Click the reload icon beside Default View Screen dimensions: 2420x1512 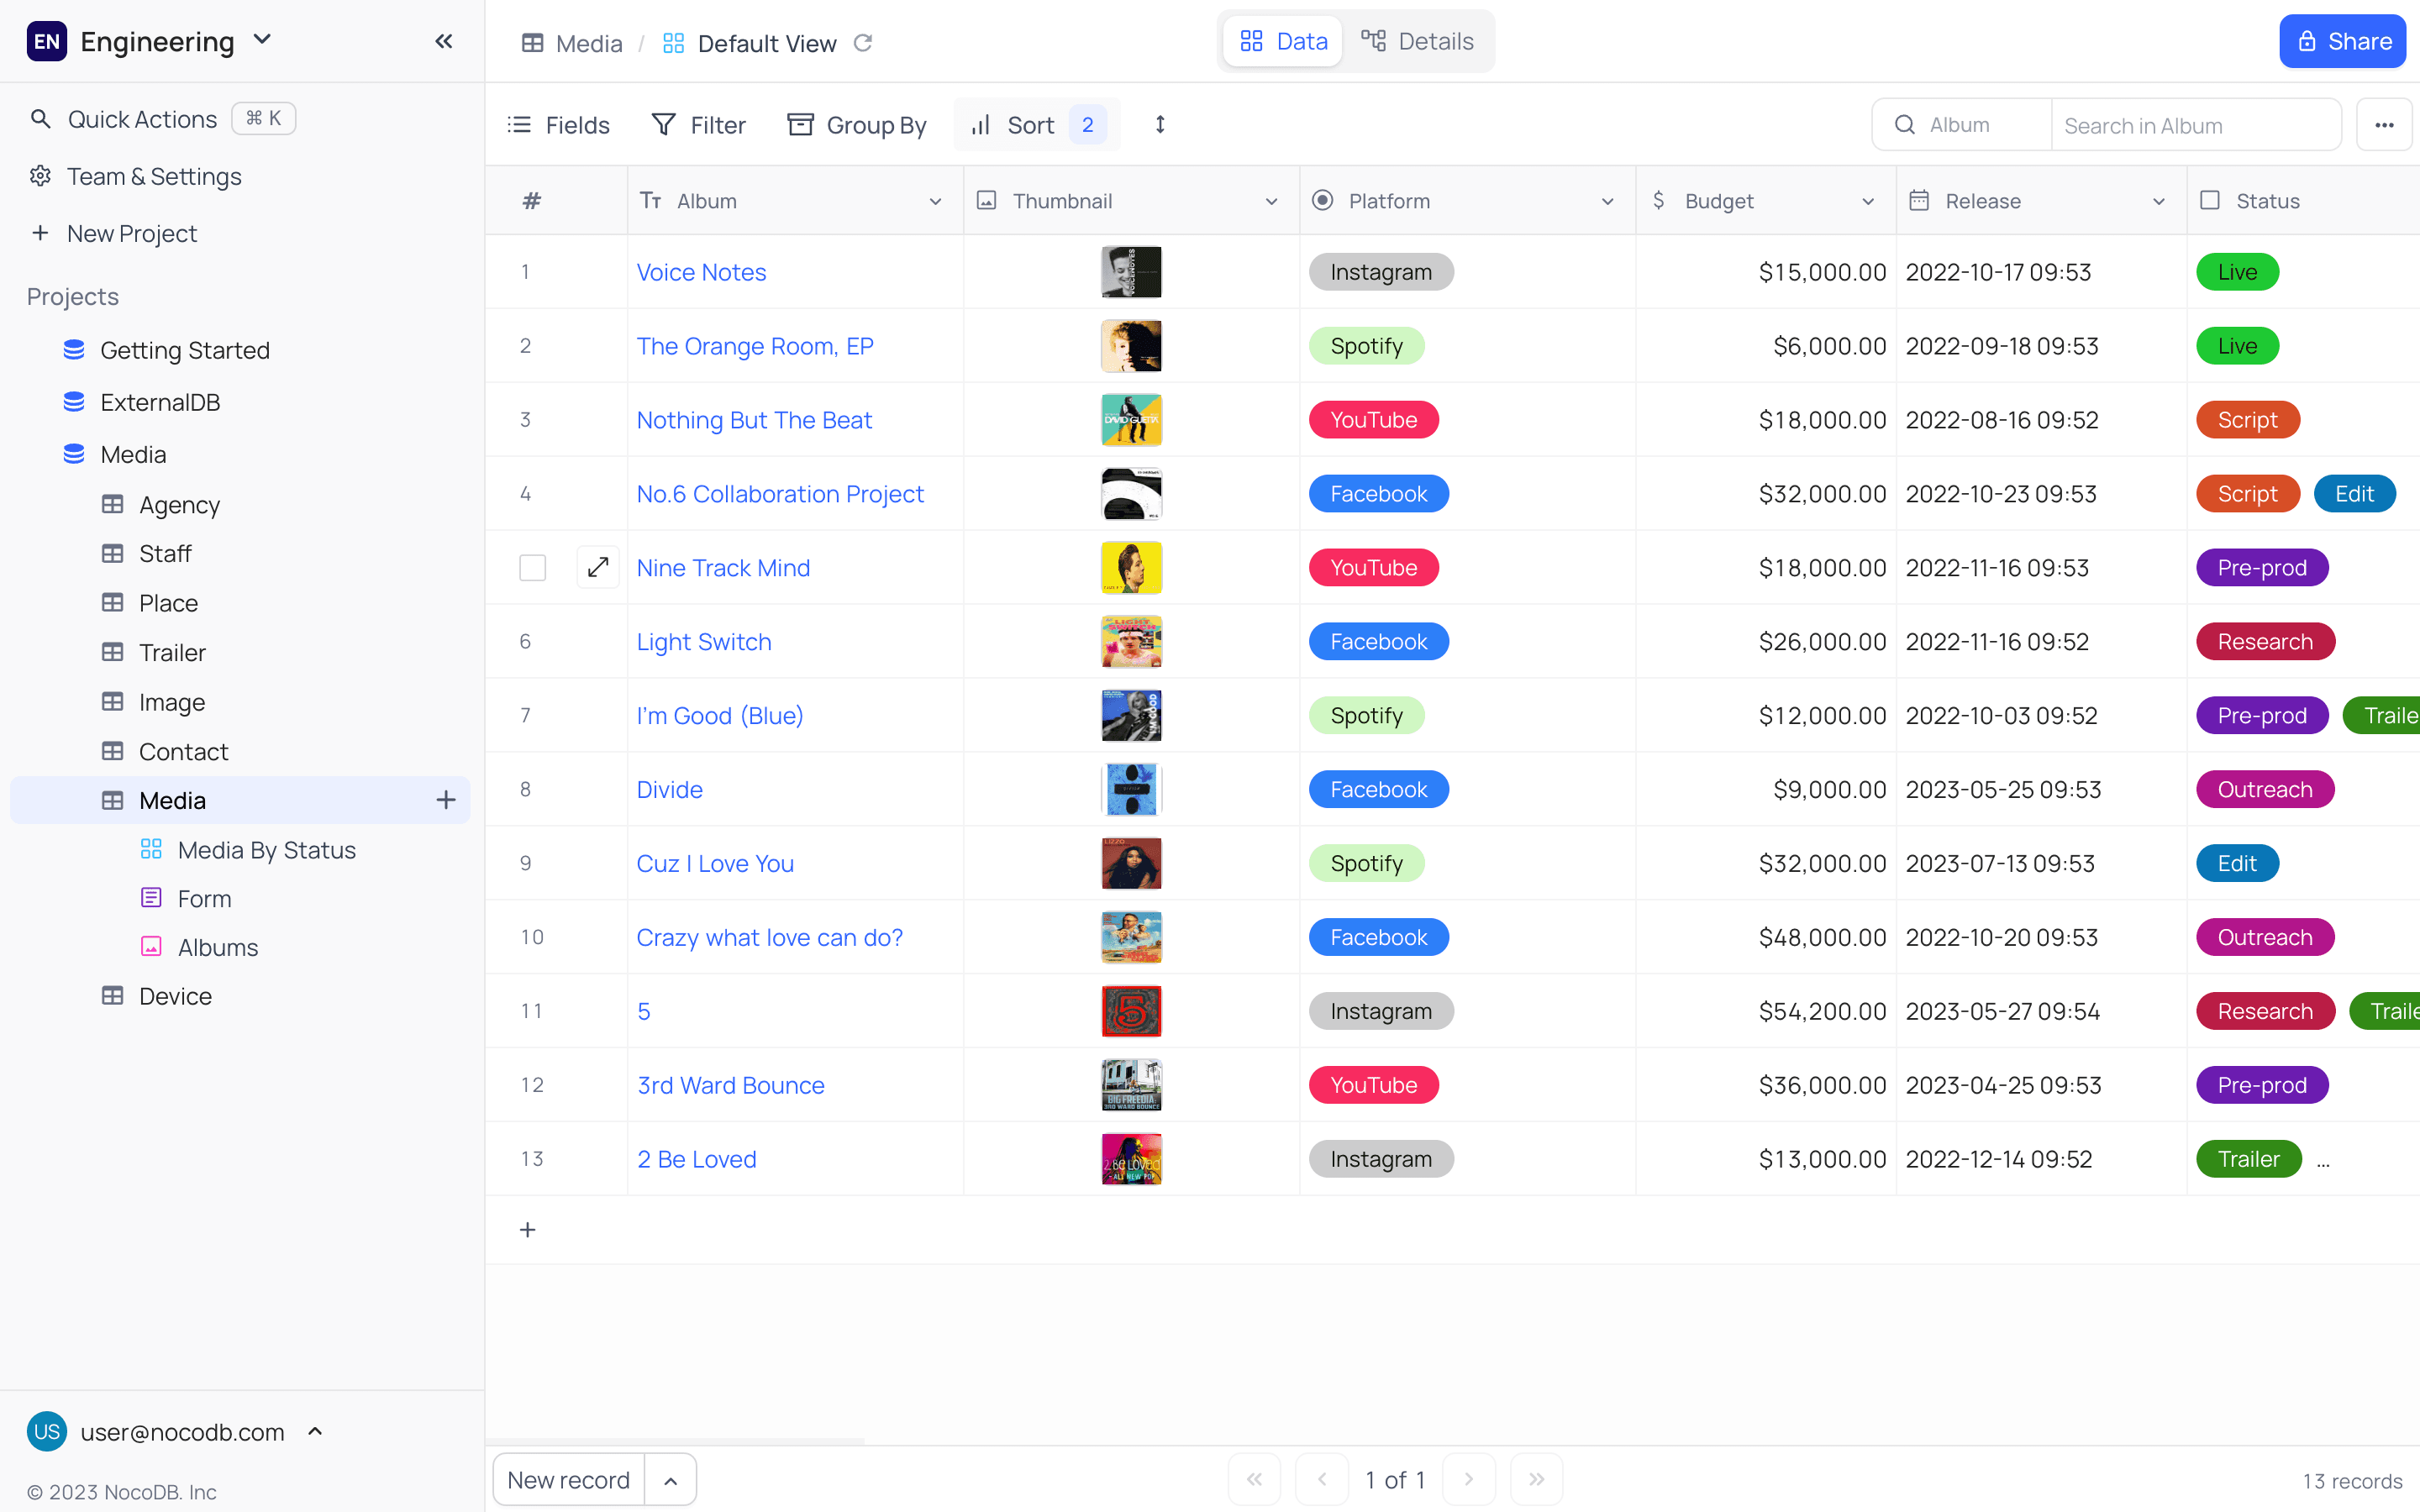pyautogui.click(x=863, y=43)
